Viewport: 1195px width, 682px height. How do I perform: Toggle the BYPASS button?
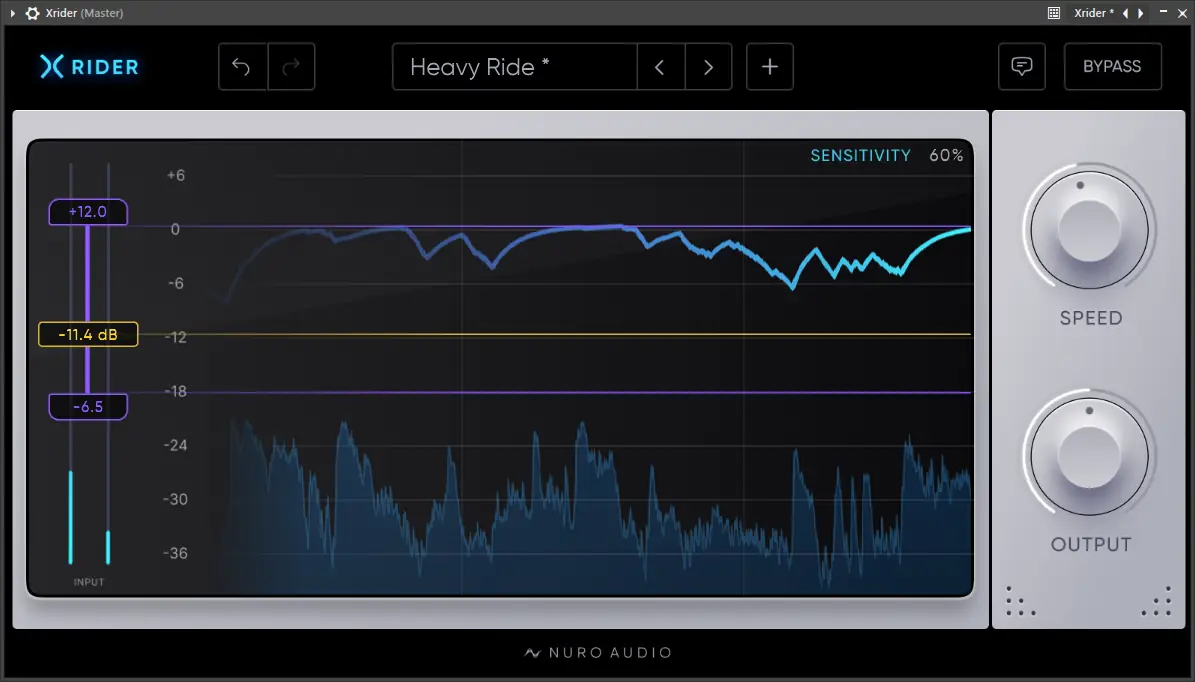[1112, 66]
